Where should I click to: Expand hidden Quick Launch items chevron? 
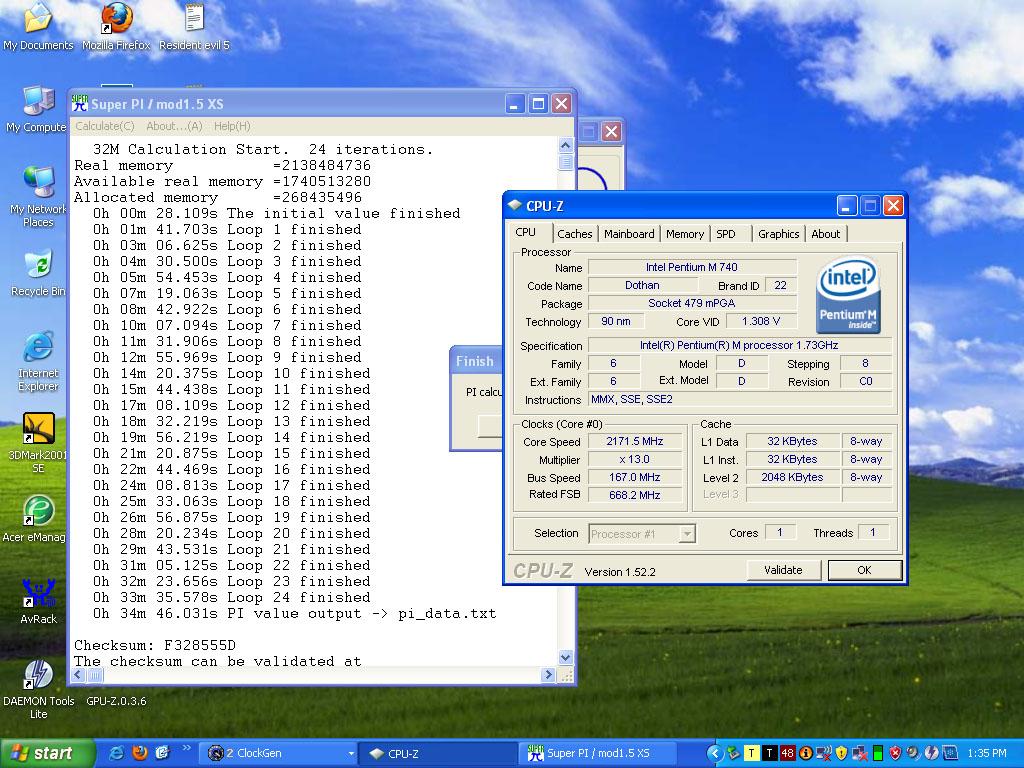tap(186, 748)
